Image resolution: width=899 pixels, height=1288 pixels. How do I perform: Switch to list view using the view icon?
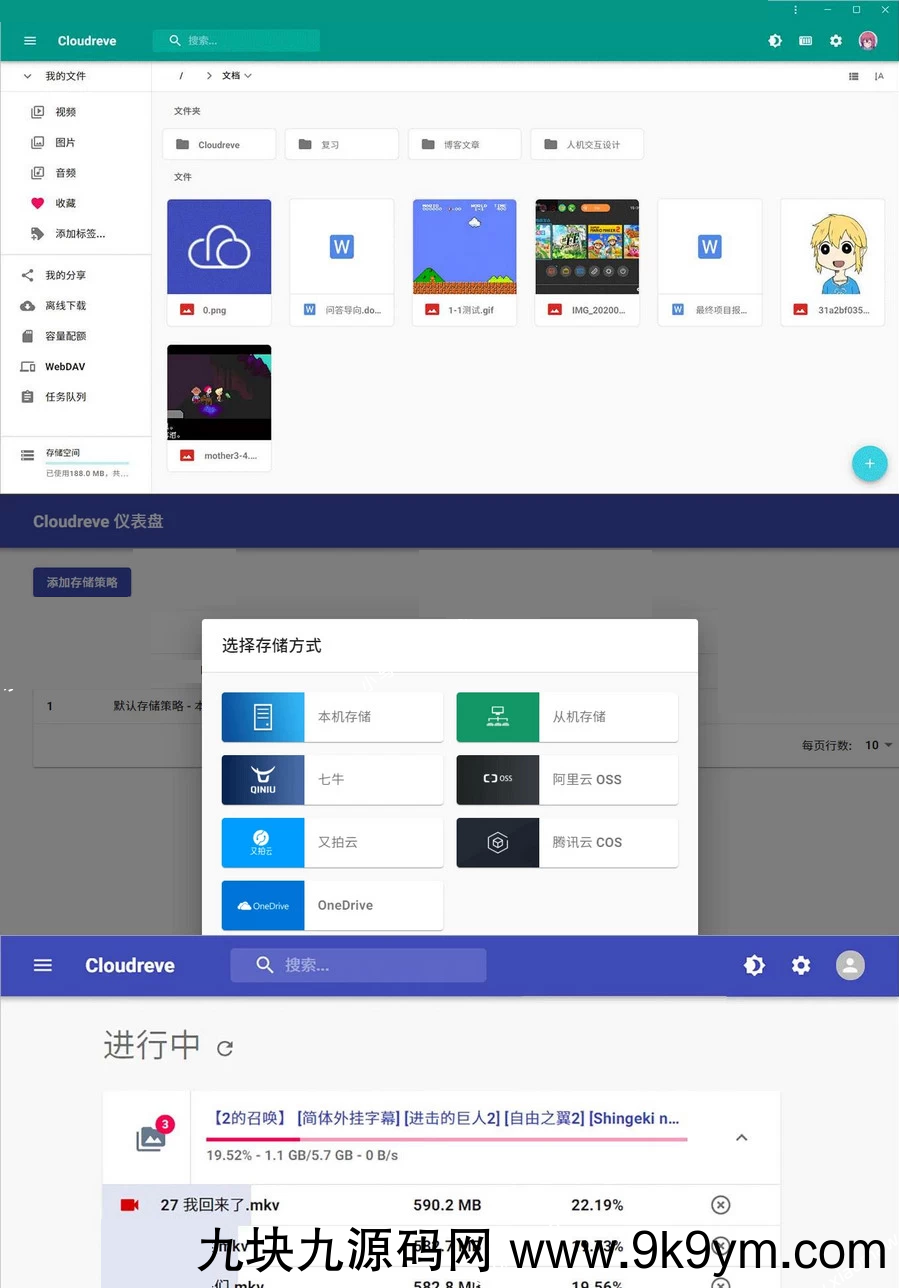pyautogui.click(x=853, y=76)
